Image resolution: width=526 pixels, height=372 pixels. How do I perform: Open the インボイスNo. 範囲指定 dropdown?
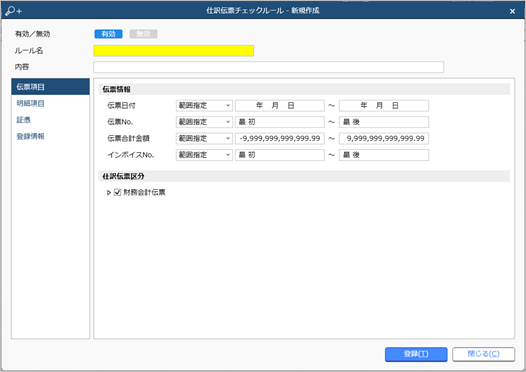point(204,155)
